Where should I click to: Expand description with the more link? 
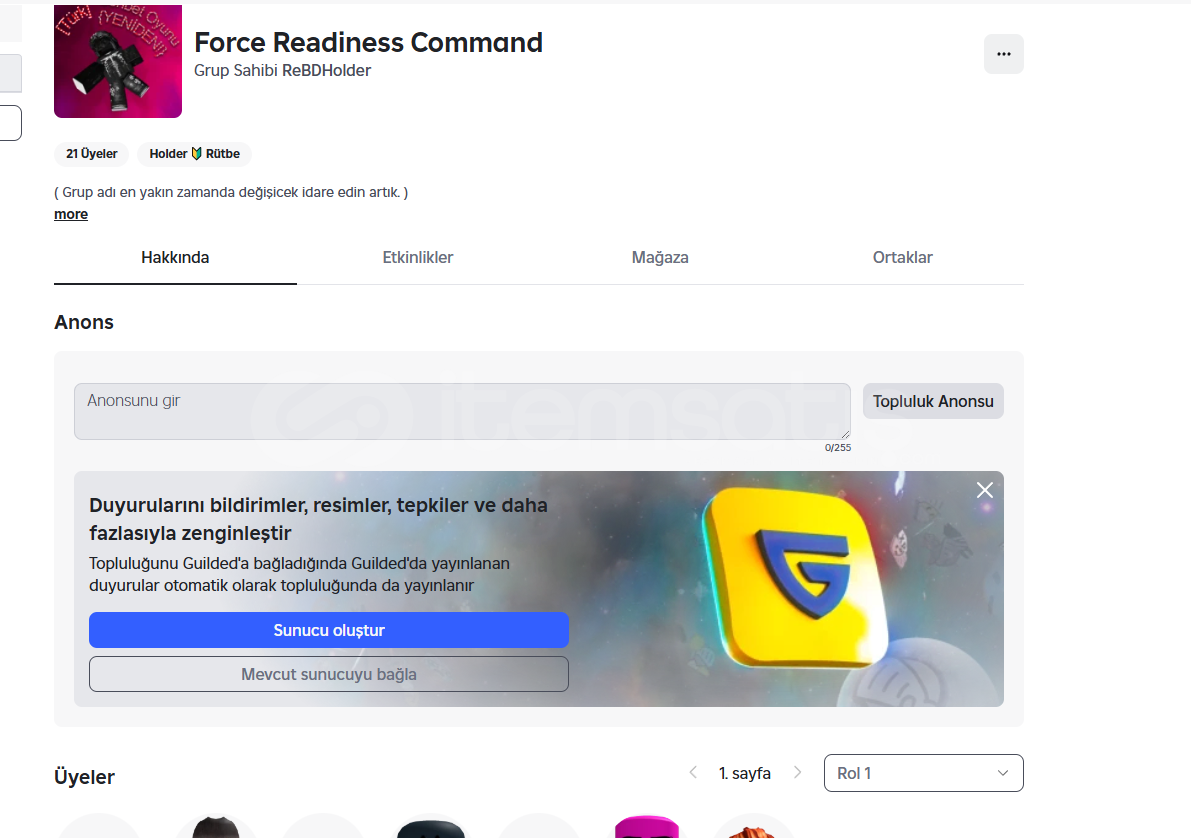(71, 214)
